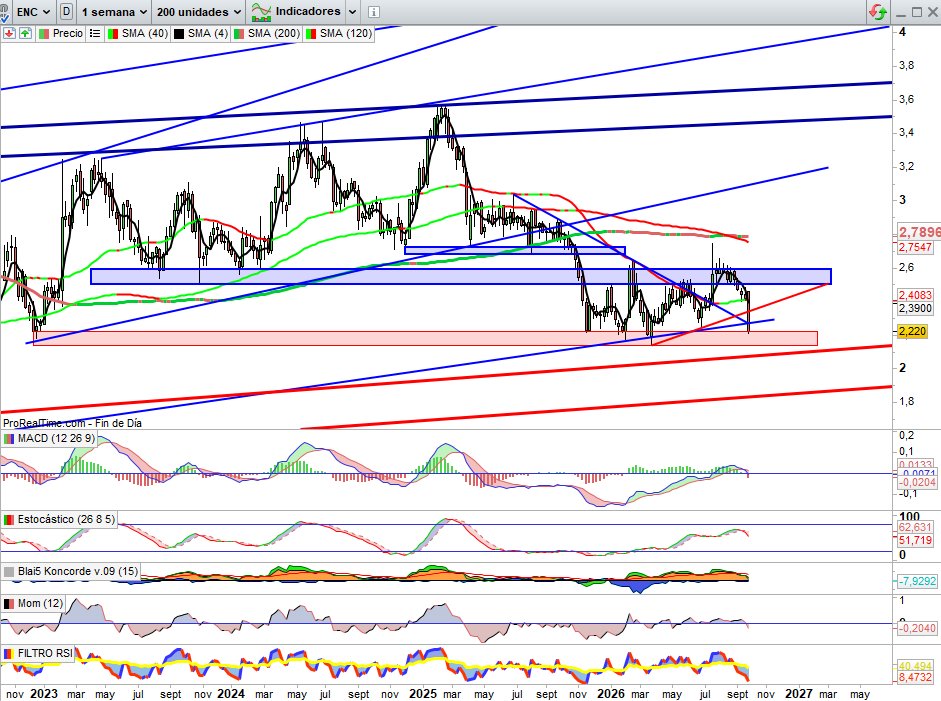The image size is (941, 701).
Task: Click the 2,4083 value on the price axis
Action: click(x=915, y=295)
